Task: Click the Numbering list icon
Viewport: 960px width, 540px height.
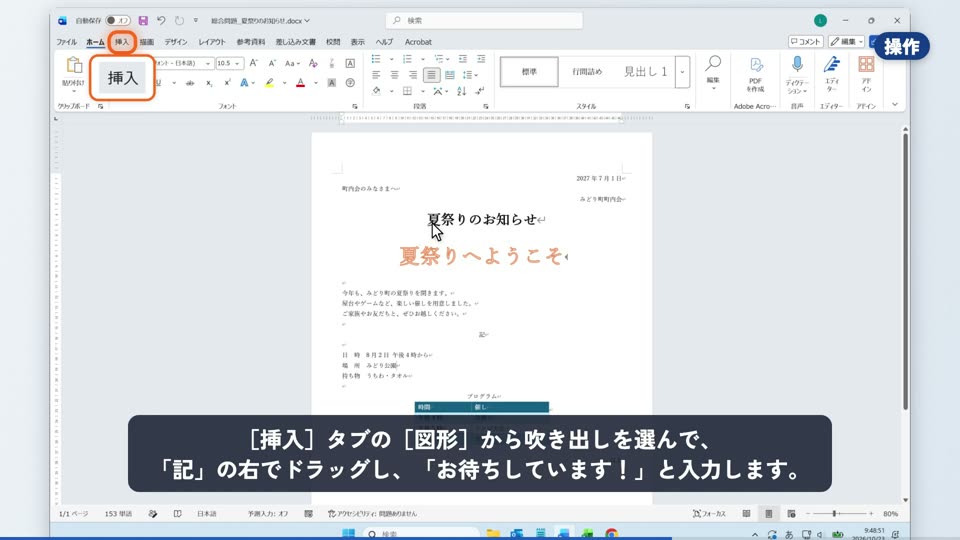Action: (x=407, y=59)
